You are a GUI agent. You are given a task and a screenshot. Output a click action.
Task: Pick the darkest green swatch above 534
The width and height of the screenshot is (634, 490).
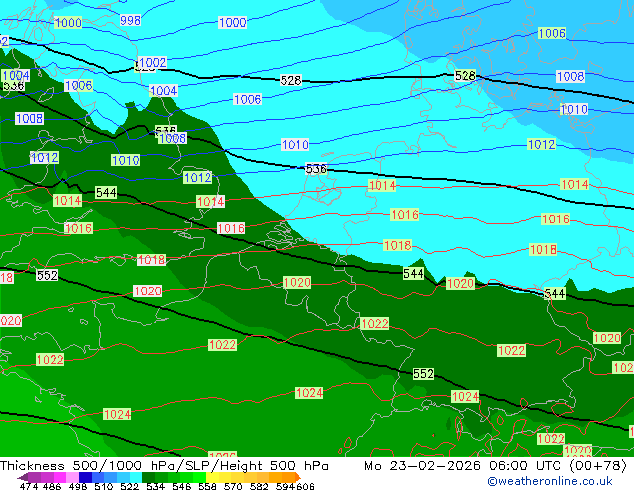tap(148, 477)
